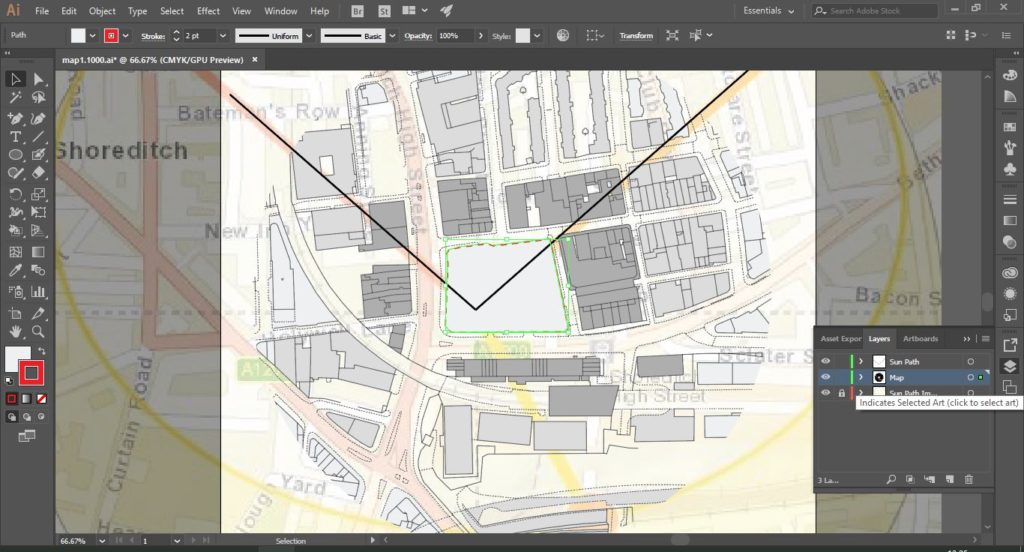Image resolution: width=1024 pixels, height=552 pixels.
Task: Close the map1.1000.ai document tab
Action: (x=255, y=59)
